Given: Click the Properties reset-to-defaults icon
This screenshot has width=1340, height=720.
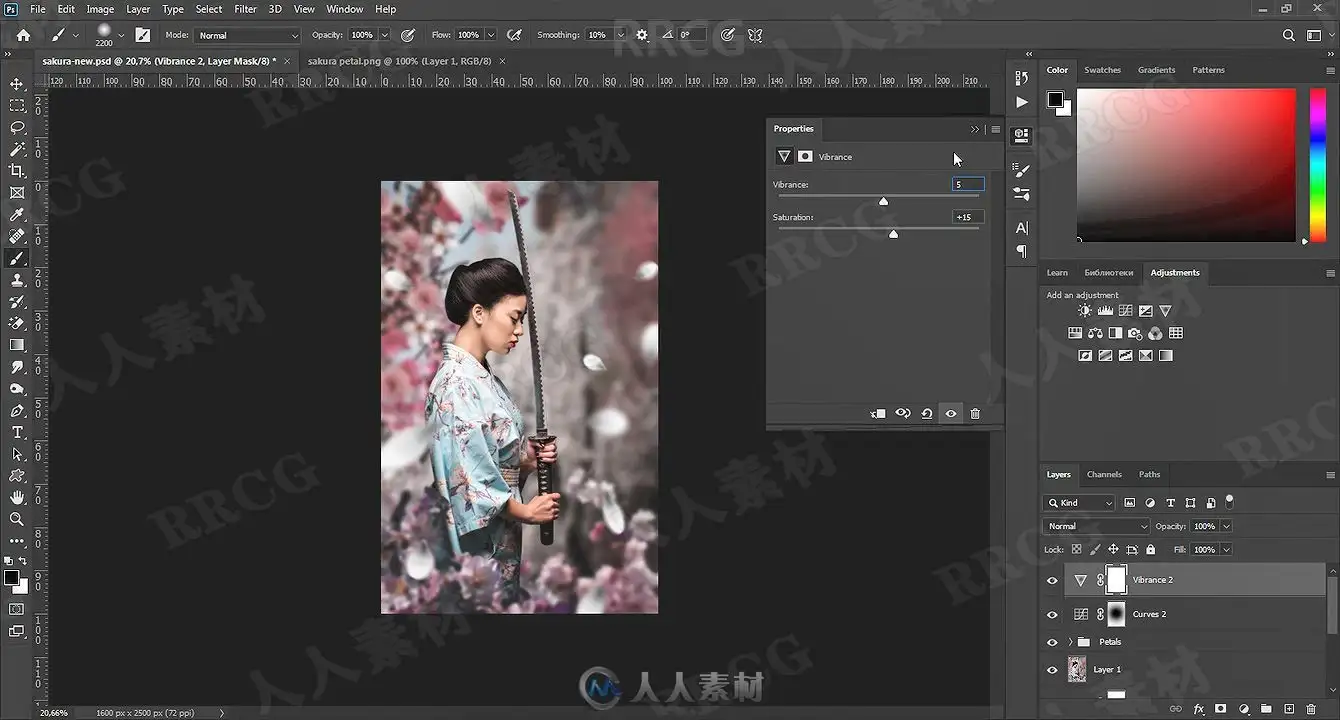Looking at the screenshot, I should 927,414.
